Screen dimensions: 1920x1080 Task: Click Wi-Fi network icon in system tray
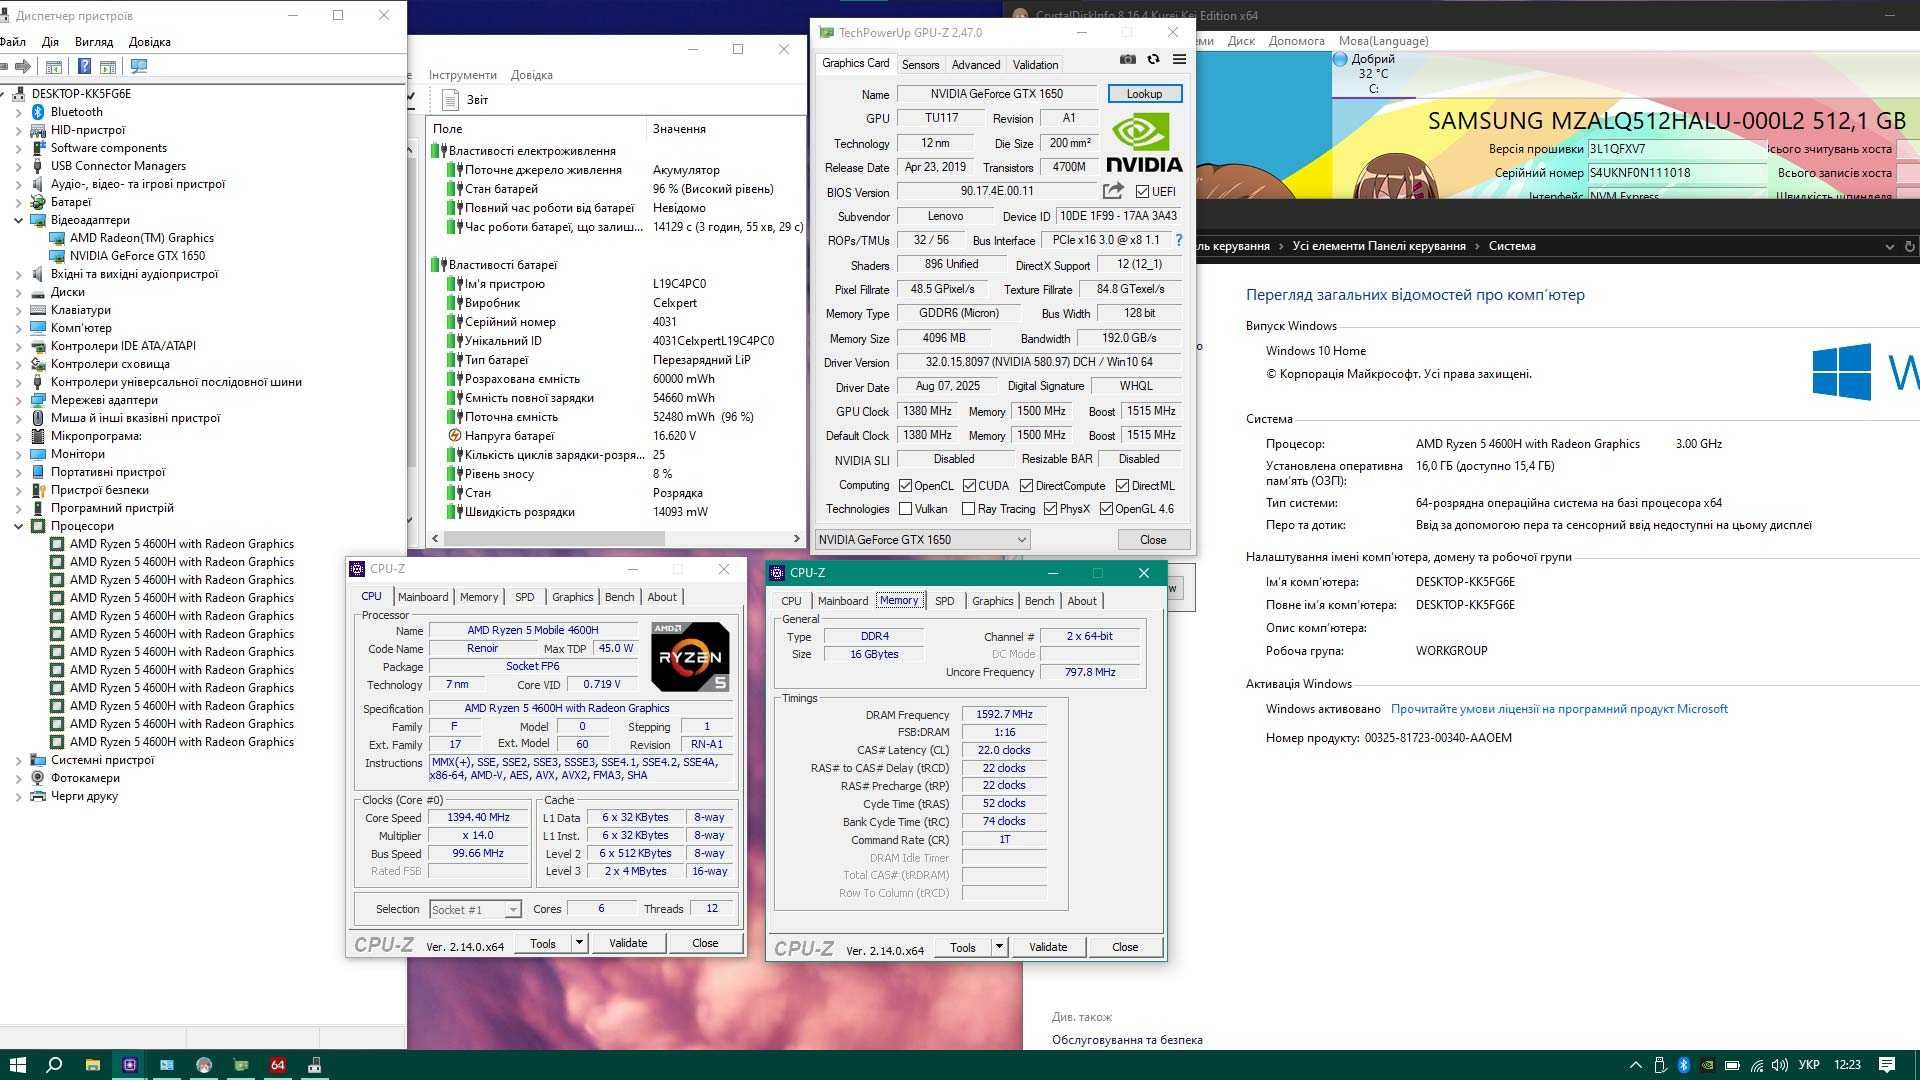point(1757,1065)
